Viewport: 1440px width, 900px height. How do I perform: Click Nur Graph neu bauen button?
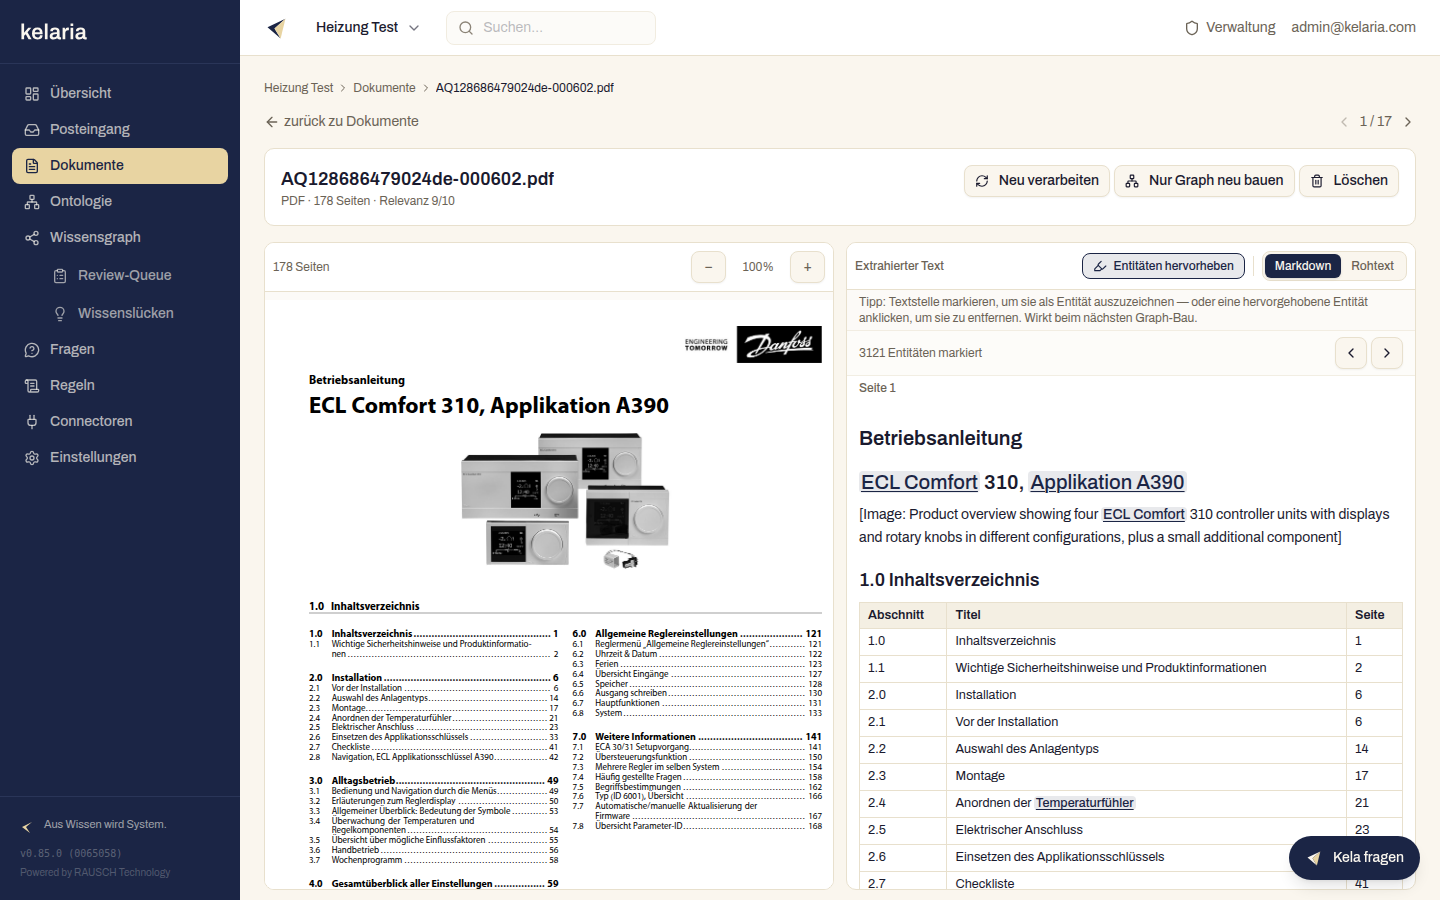(x=1204, y=181)
